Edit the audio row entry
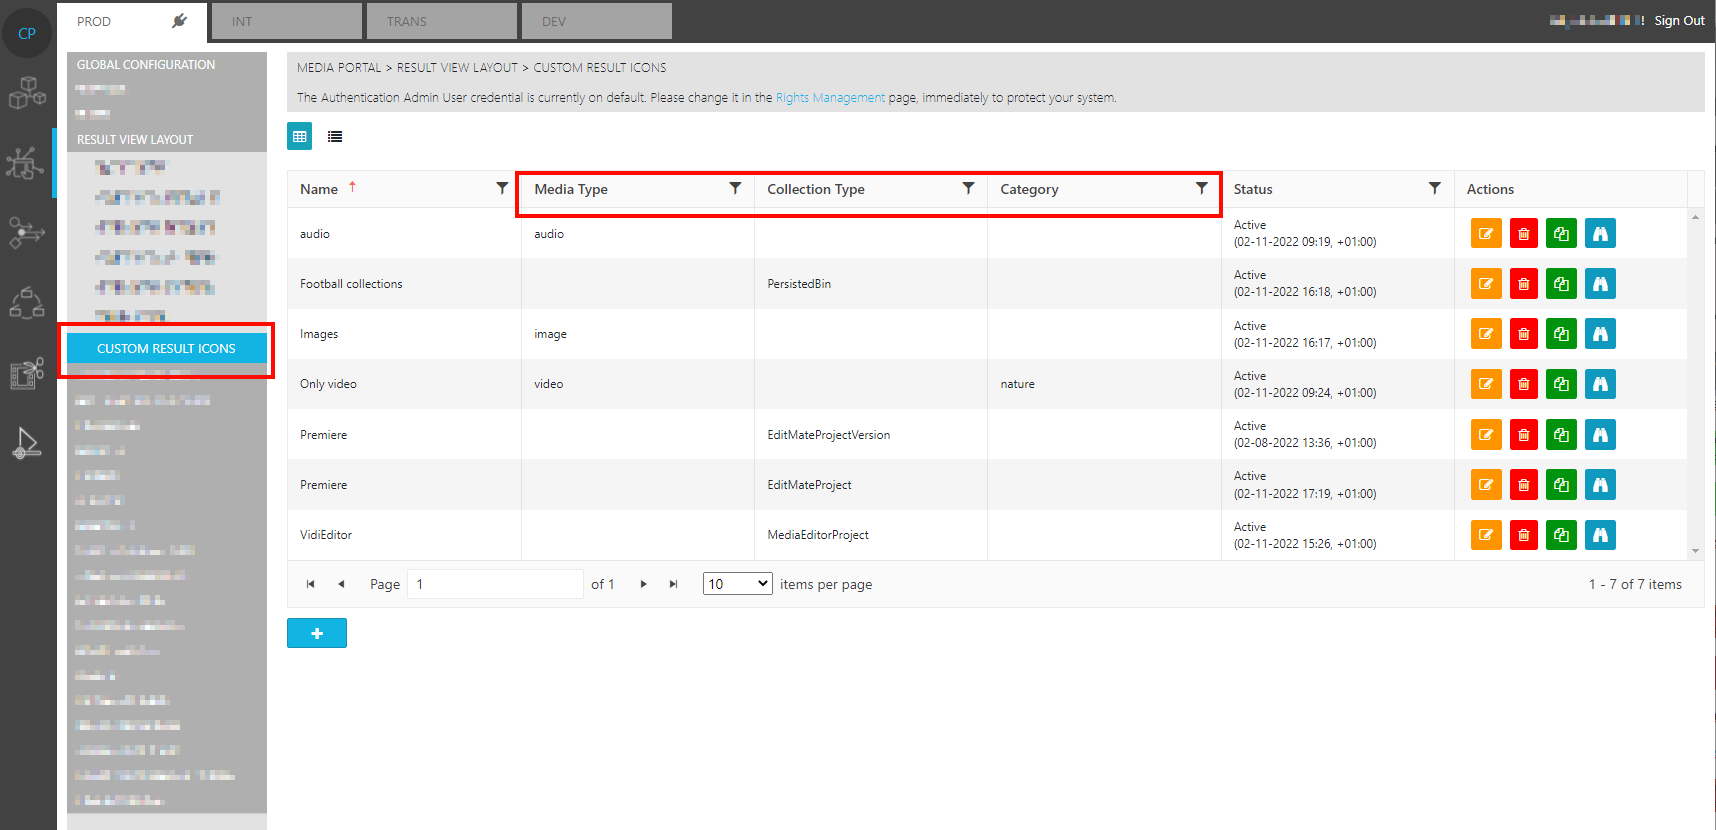1716x830 pixels. [x=1486, y=234]
